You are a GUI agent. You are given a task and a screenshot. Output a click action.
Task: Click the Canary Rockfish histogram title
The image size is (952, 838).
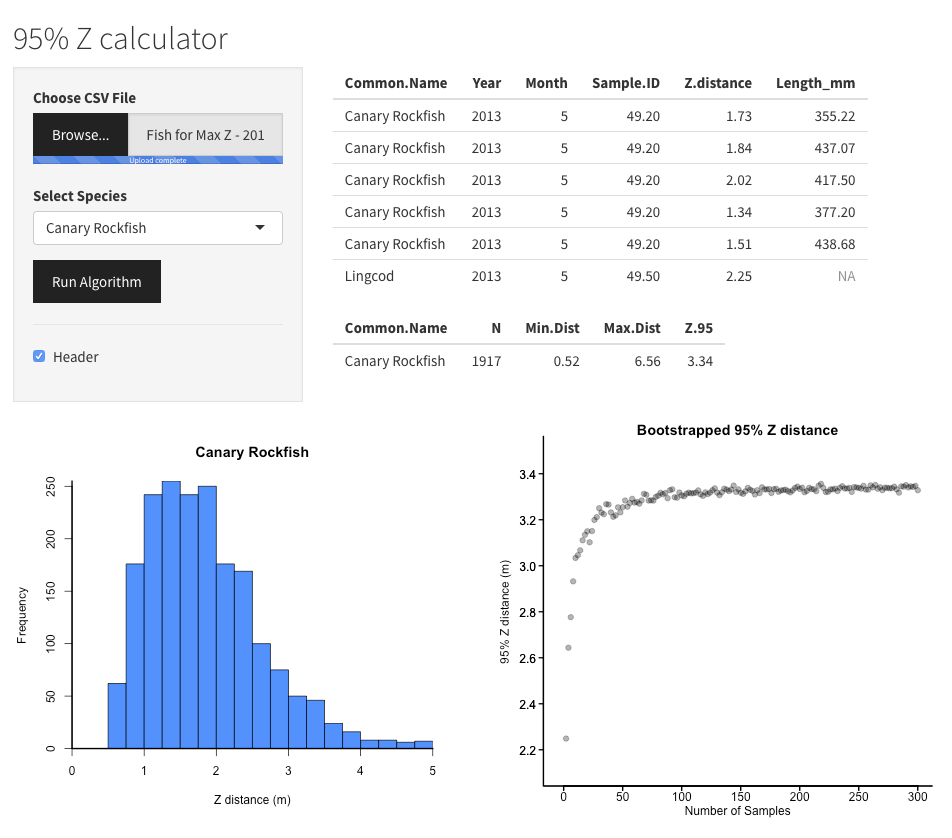[x=252, y=452]
